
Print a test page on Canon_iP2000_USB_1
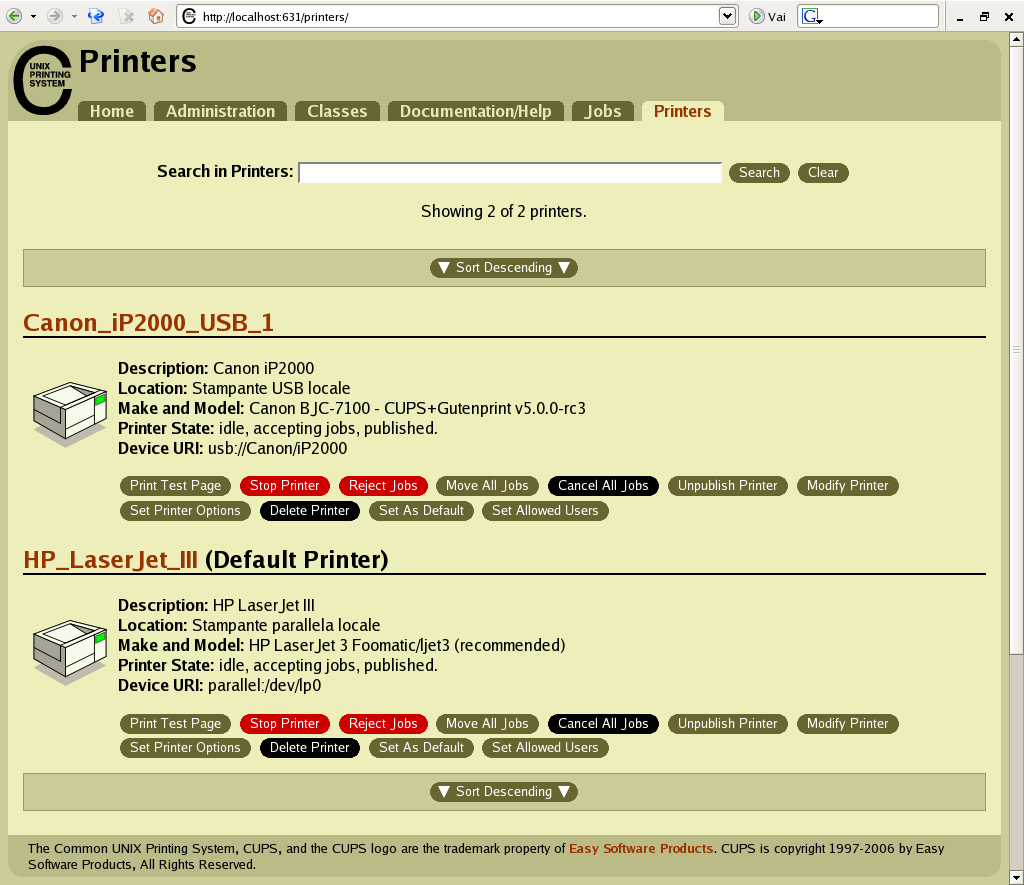[175, 485]
